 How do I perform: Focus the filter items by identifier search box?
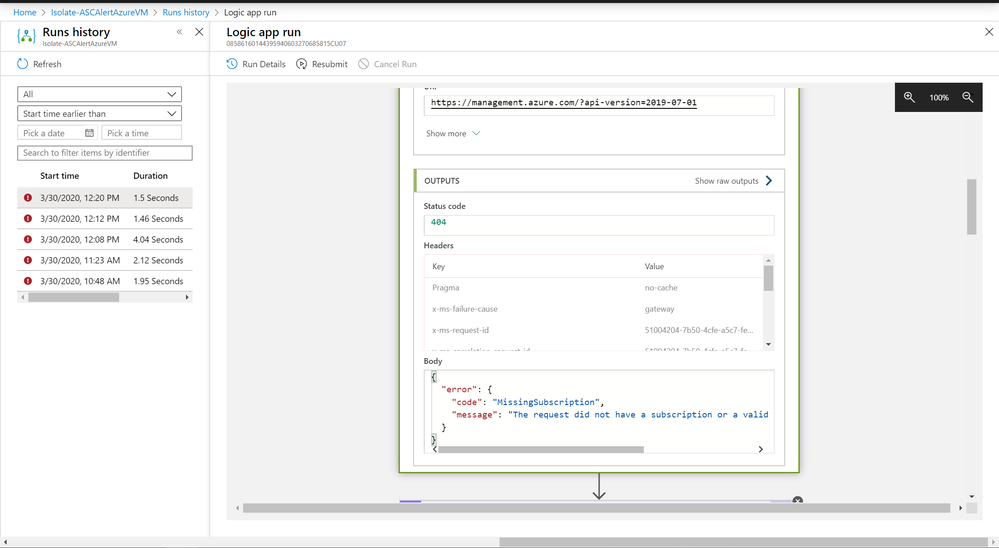click(x=104, y=153)
